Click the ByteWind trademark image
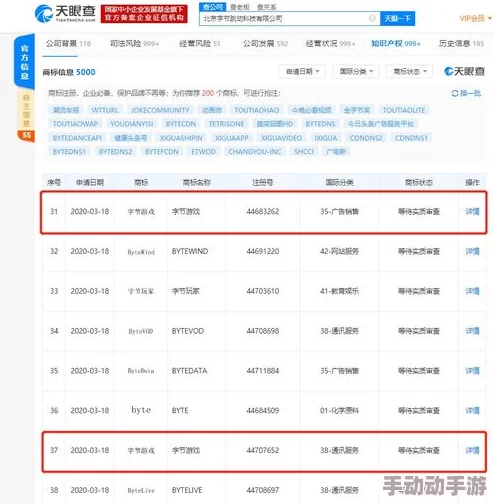The height and width of the screenshot is (504, 493). [141, 252]
